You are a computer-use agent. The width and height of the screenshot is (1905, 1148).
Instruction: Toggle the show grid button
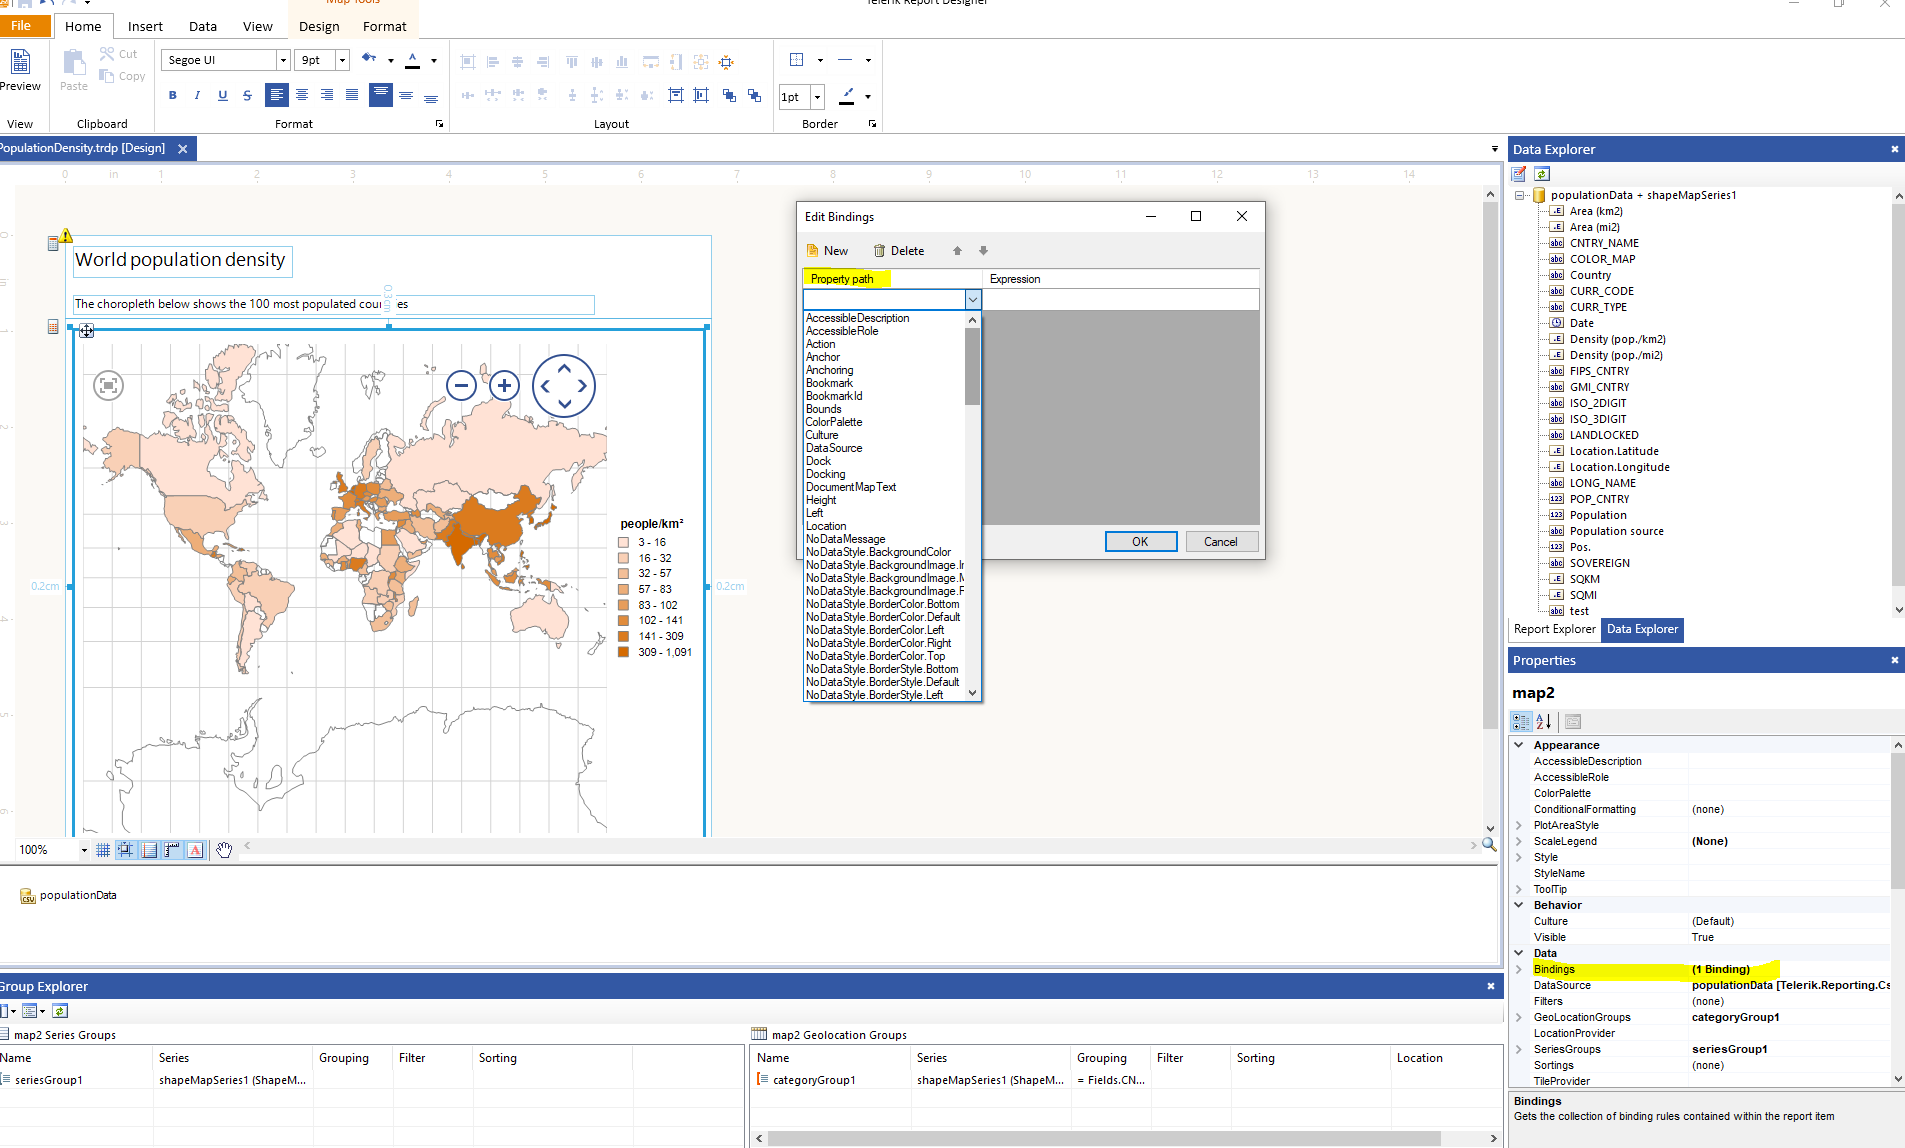pos(103,850)
